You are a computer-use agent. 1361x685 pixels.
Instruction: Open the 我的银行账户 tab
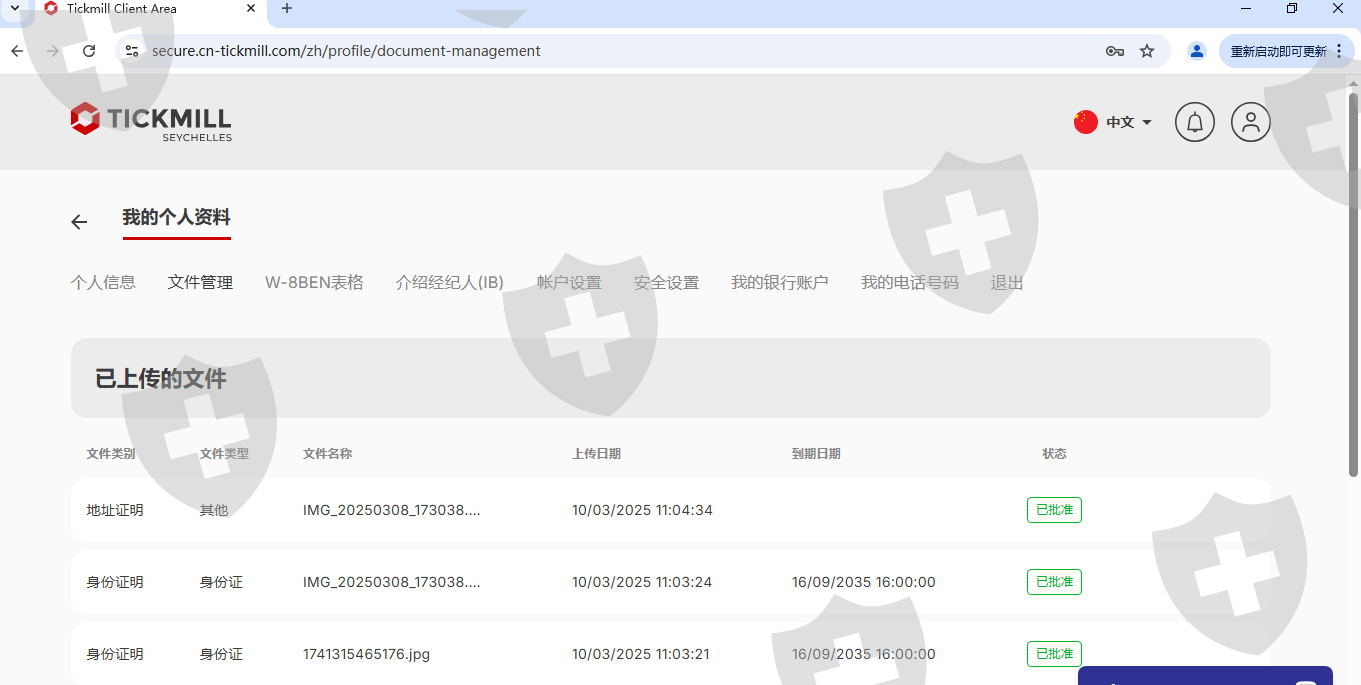pyautogui.click(x=780, y=283)
